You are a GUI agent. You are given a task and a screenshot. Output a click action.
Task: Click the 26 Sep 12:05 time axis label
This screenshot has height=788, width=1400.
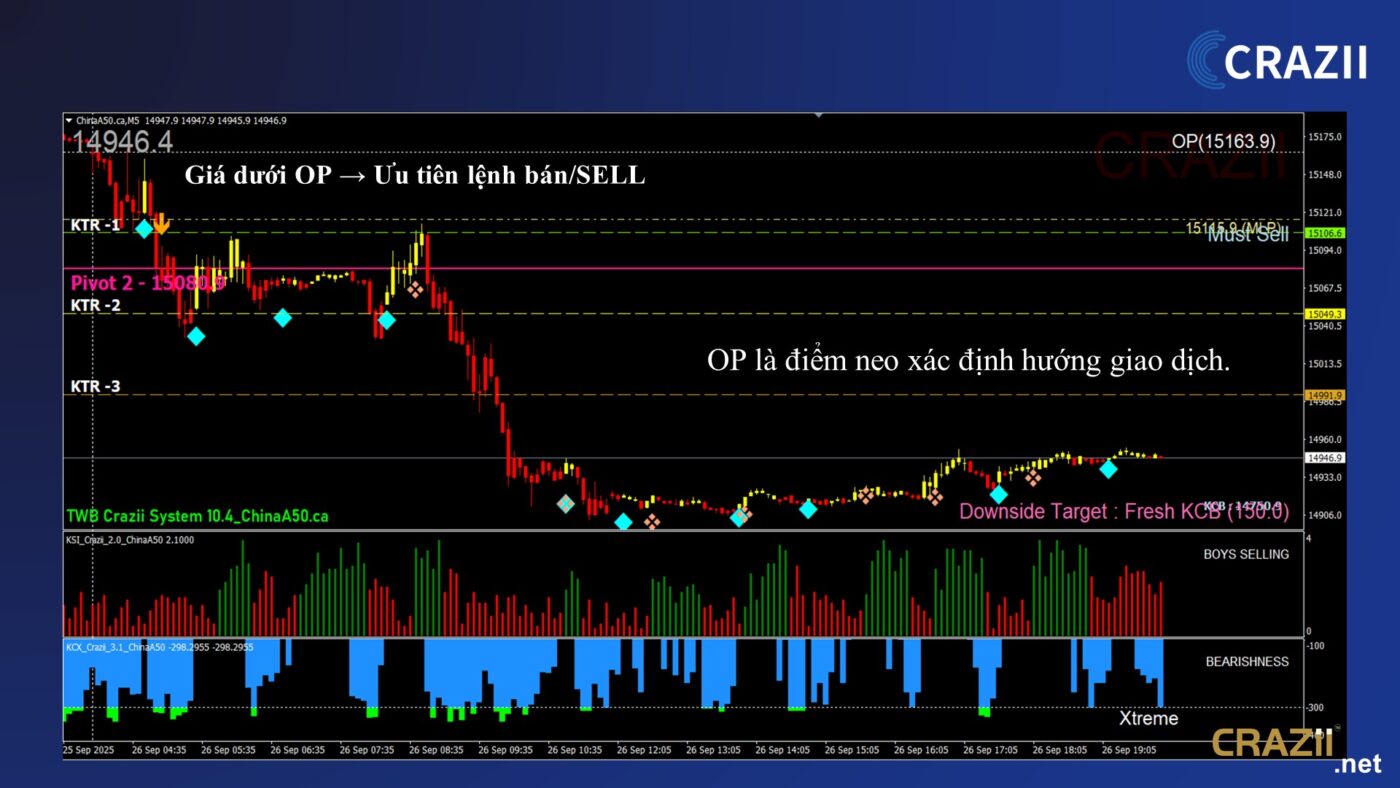pyautogui.click(x=643, y=749)
